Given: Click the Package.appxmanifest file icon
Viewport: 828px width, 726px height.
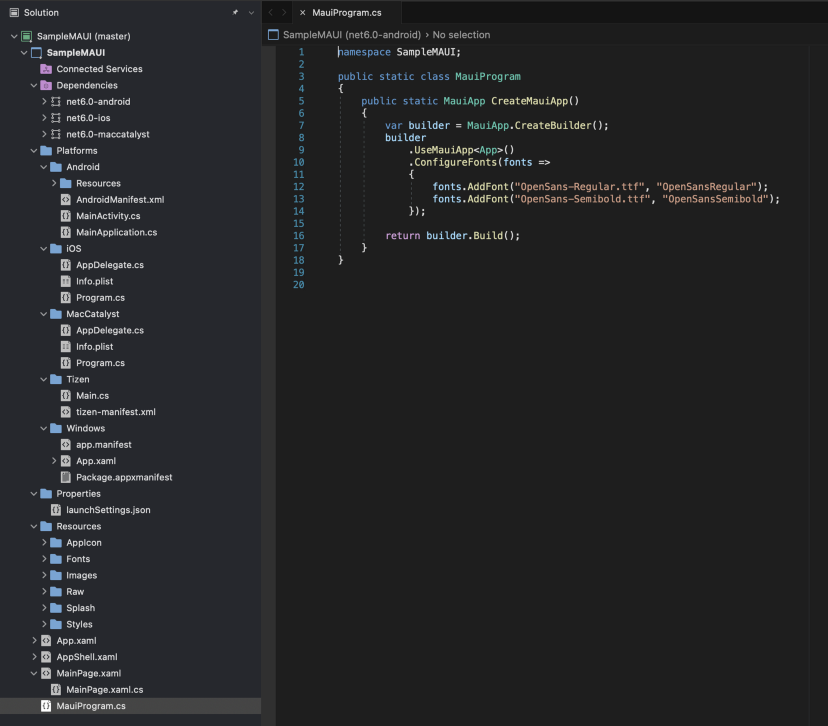Looking at the screenshot, I should pyautogui.click(x=65, y=477).
